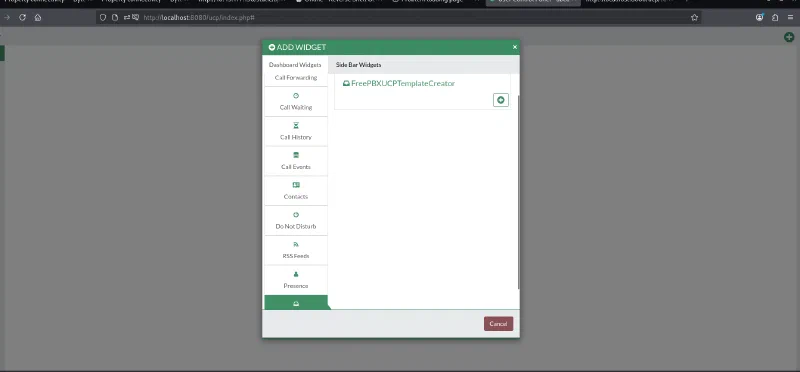
Task: Select Call Forwarding in widget list
Action: pyautogui.click(x=295, y=78)
